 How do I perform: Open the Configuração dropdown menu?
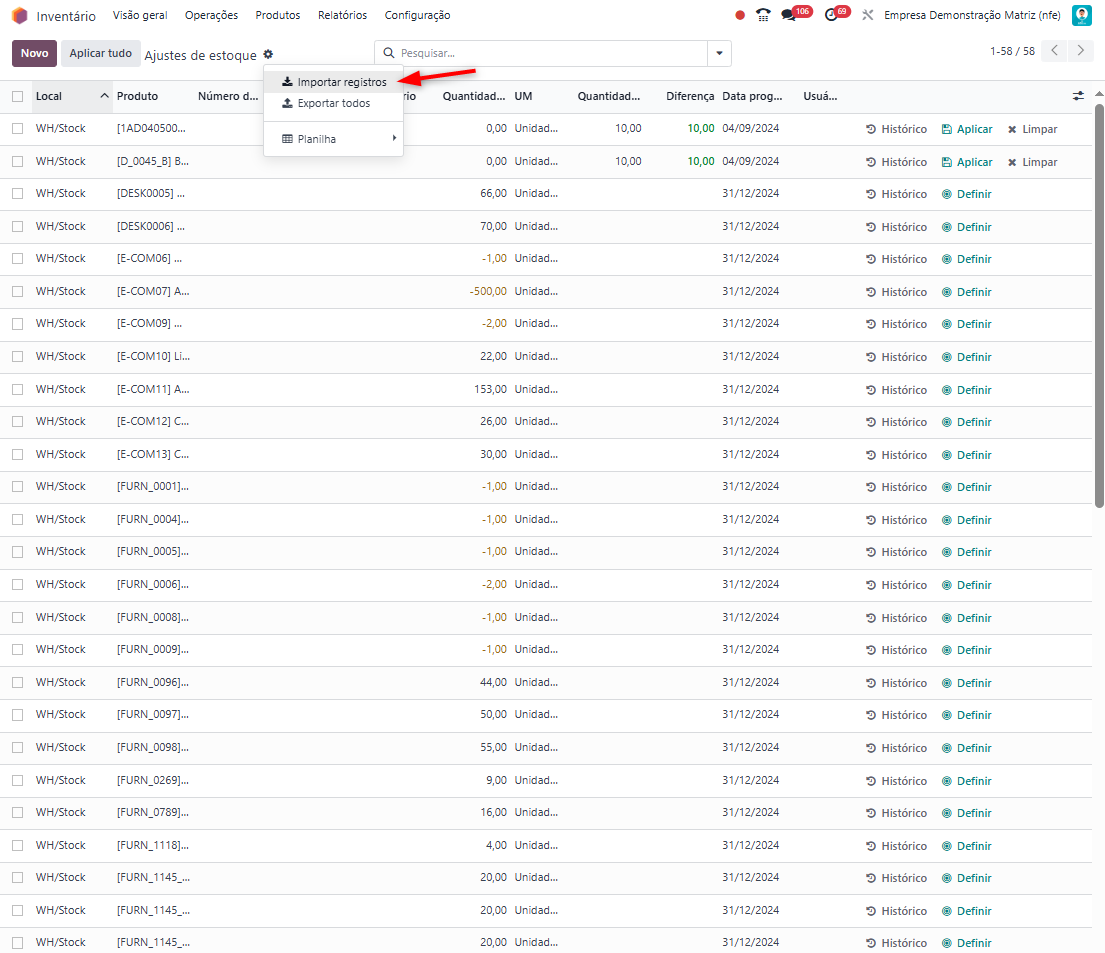click(x=417, y=15)
